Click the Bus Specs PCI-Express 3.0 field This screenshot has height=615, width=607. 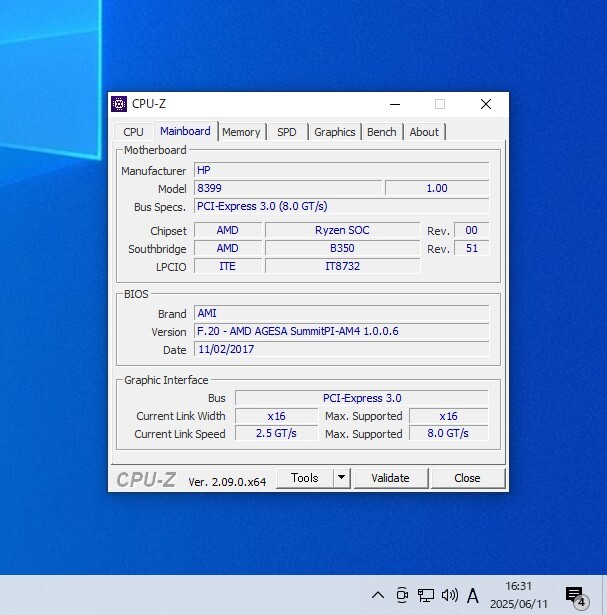click(x=342, y=206)
